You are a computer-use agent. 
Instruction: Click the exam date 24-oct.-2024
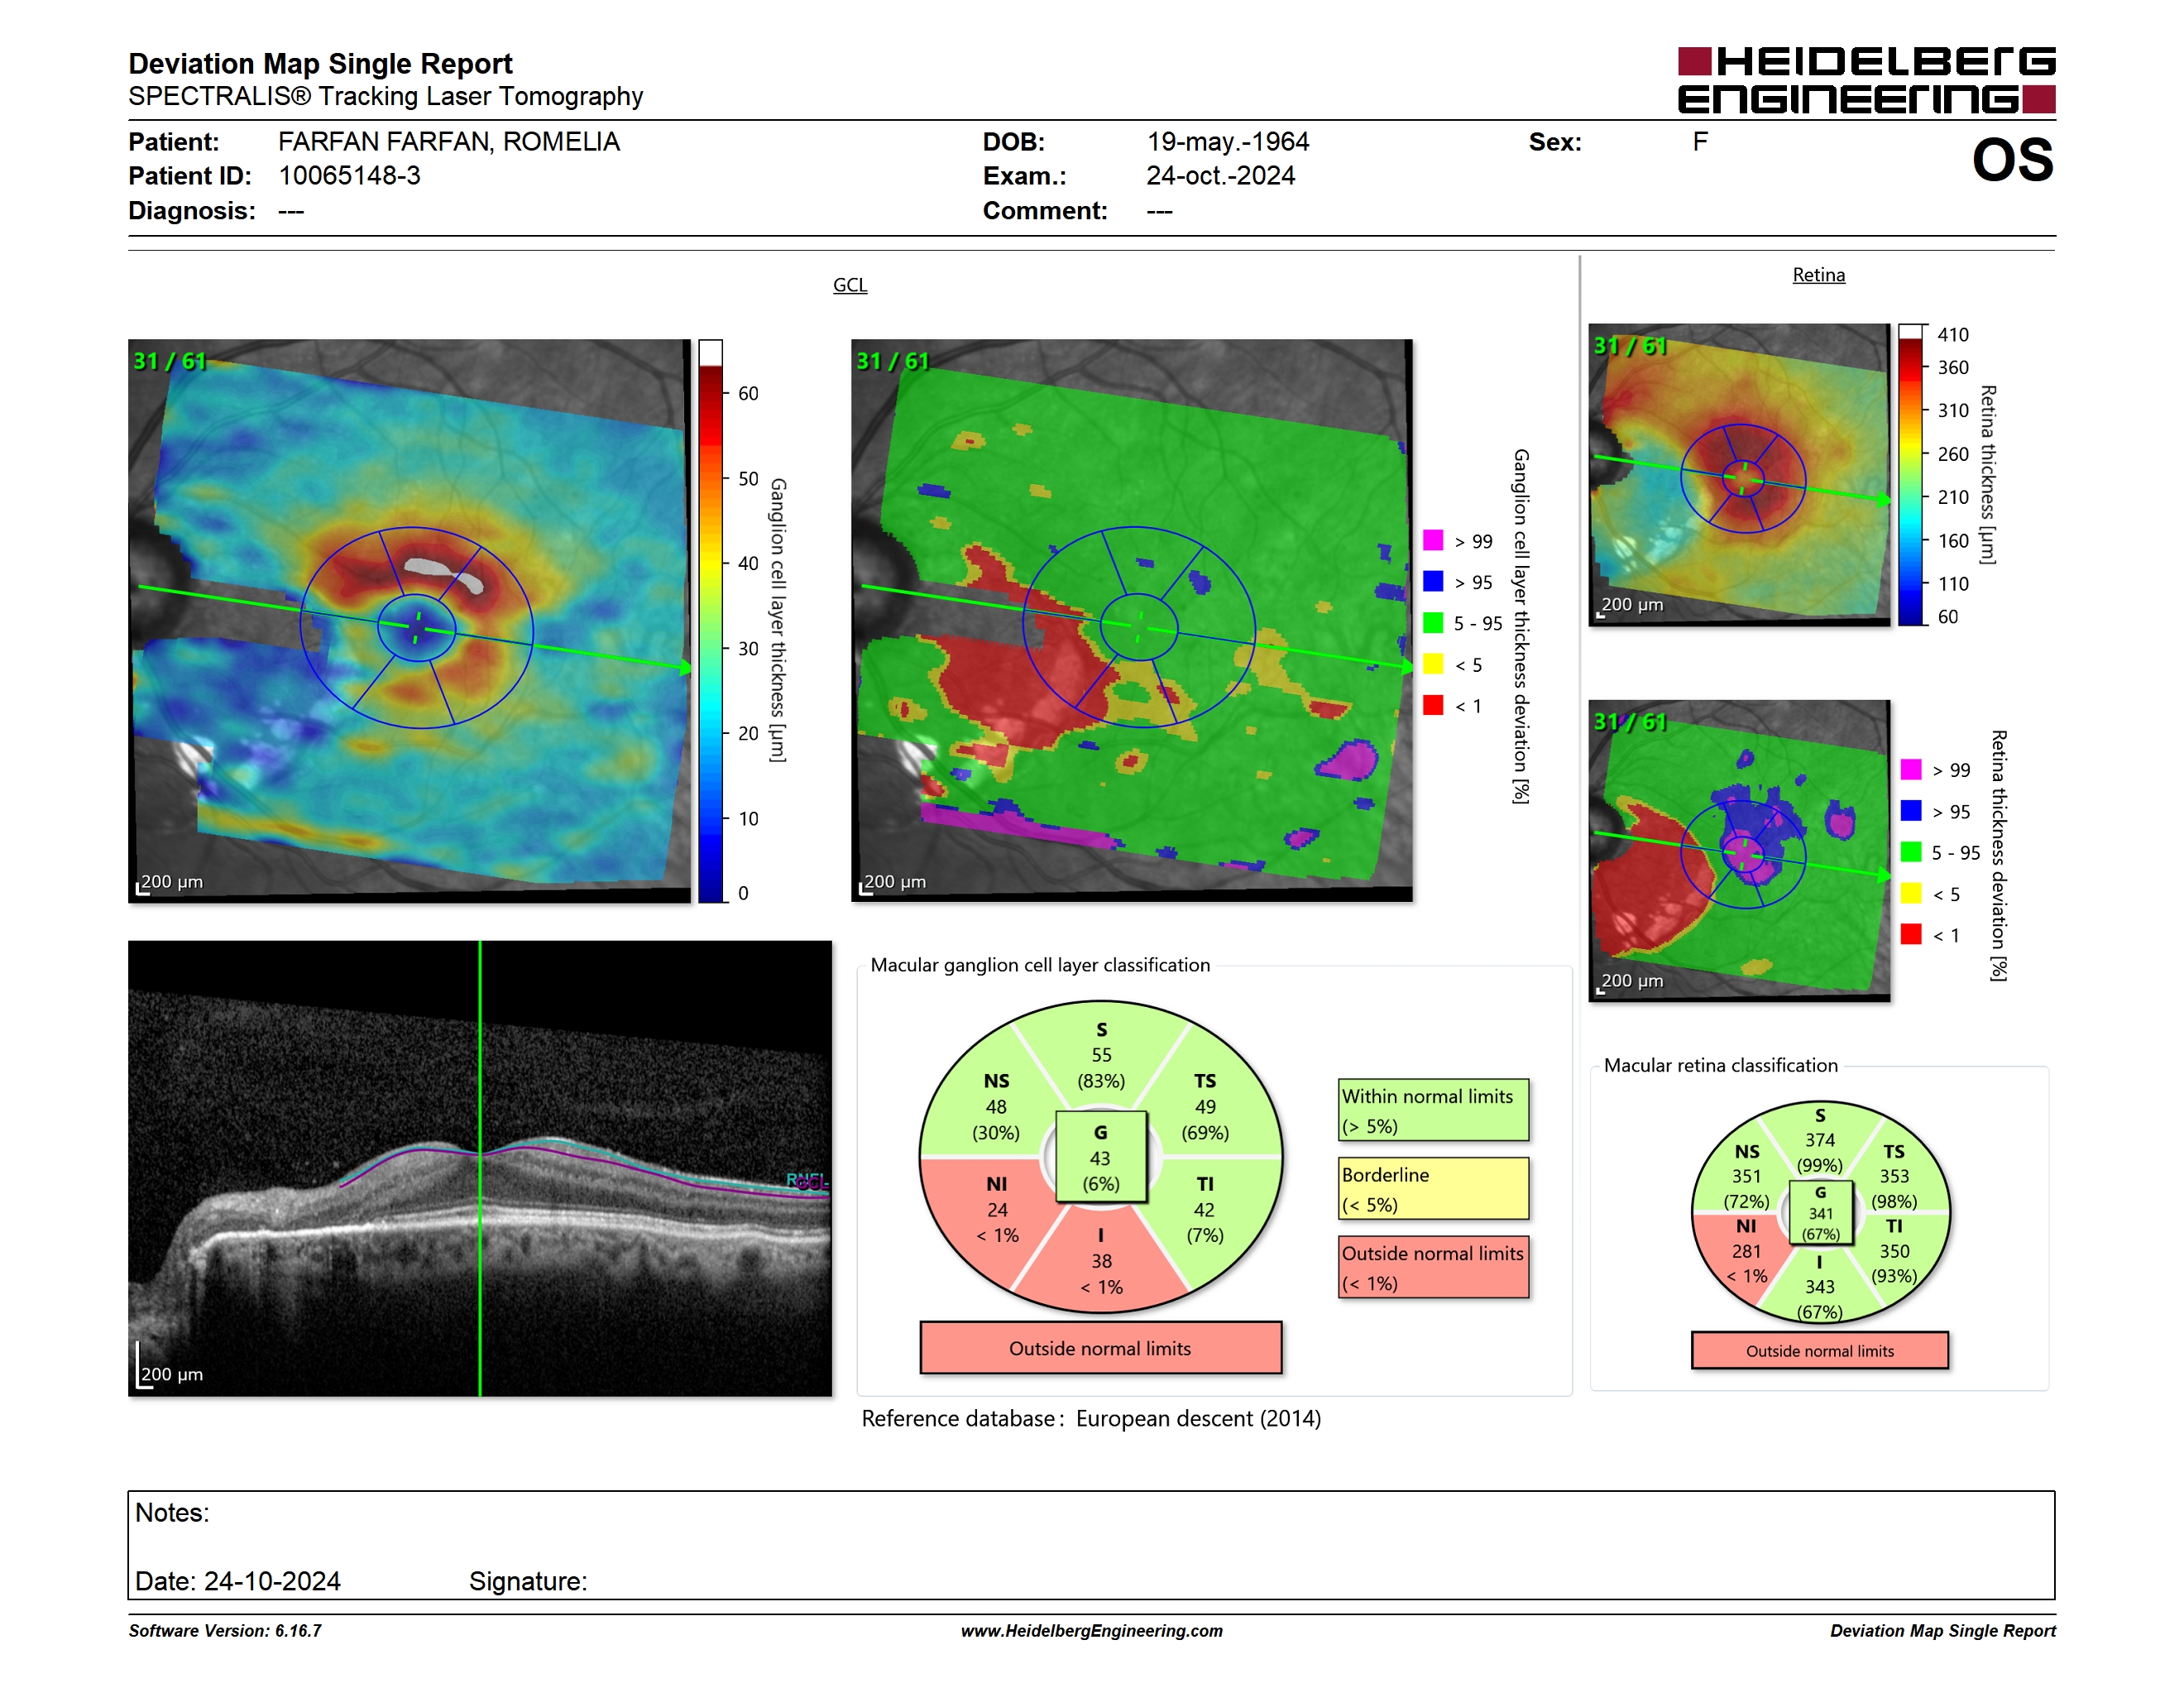pyautogui.click(x=1220, y=176)
